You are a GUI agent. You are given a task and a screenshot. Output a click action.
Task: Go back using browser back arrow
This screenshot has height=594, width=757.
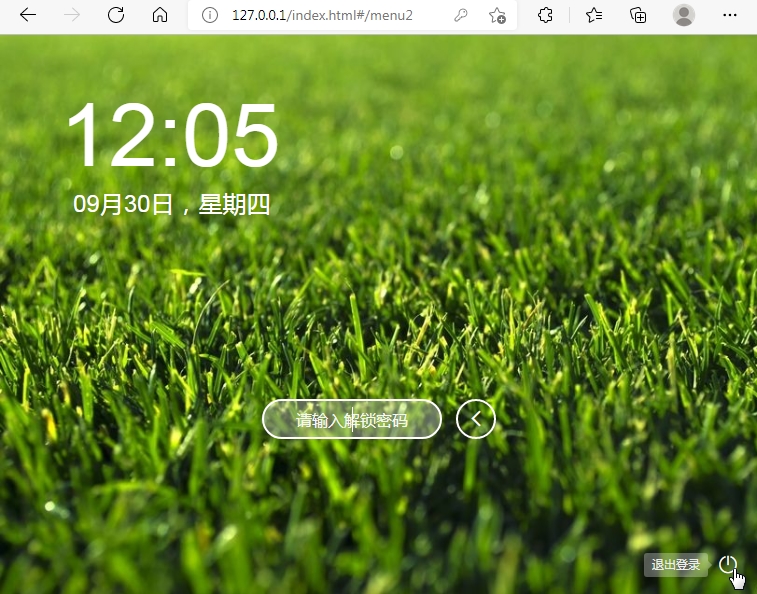point(28,15)
